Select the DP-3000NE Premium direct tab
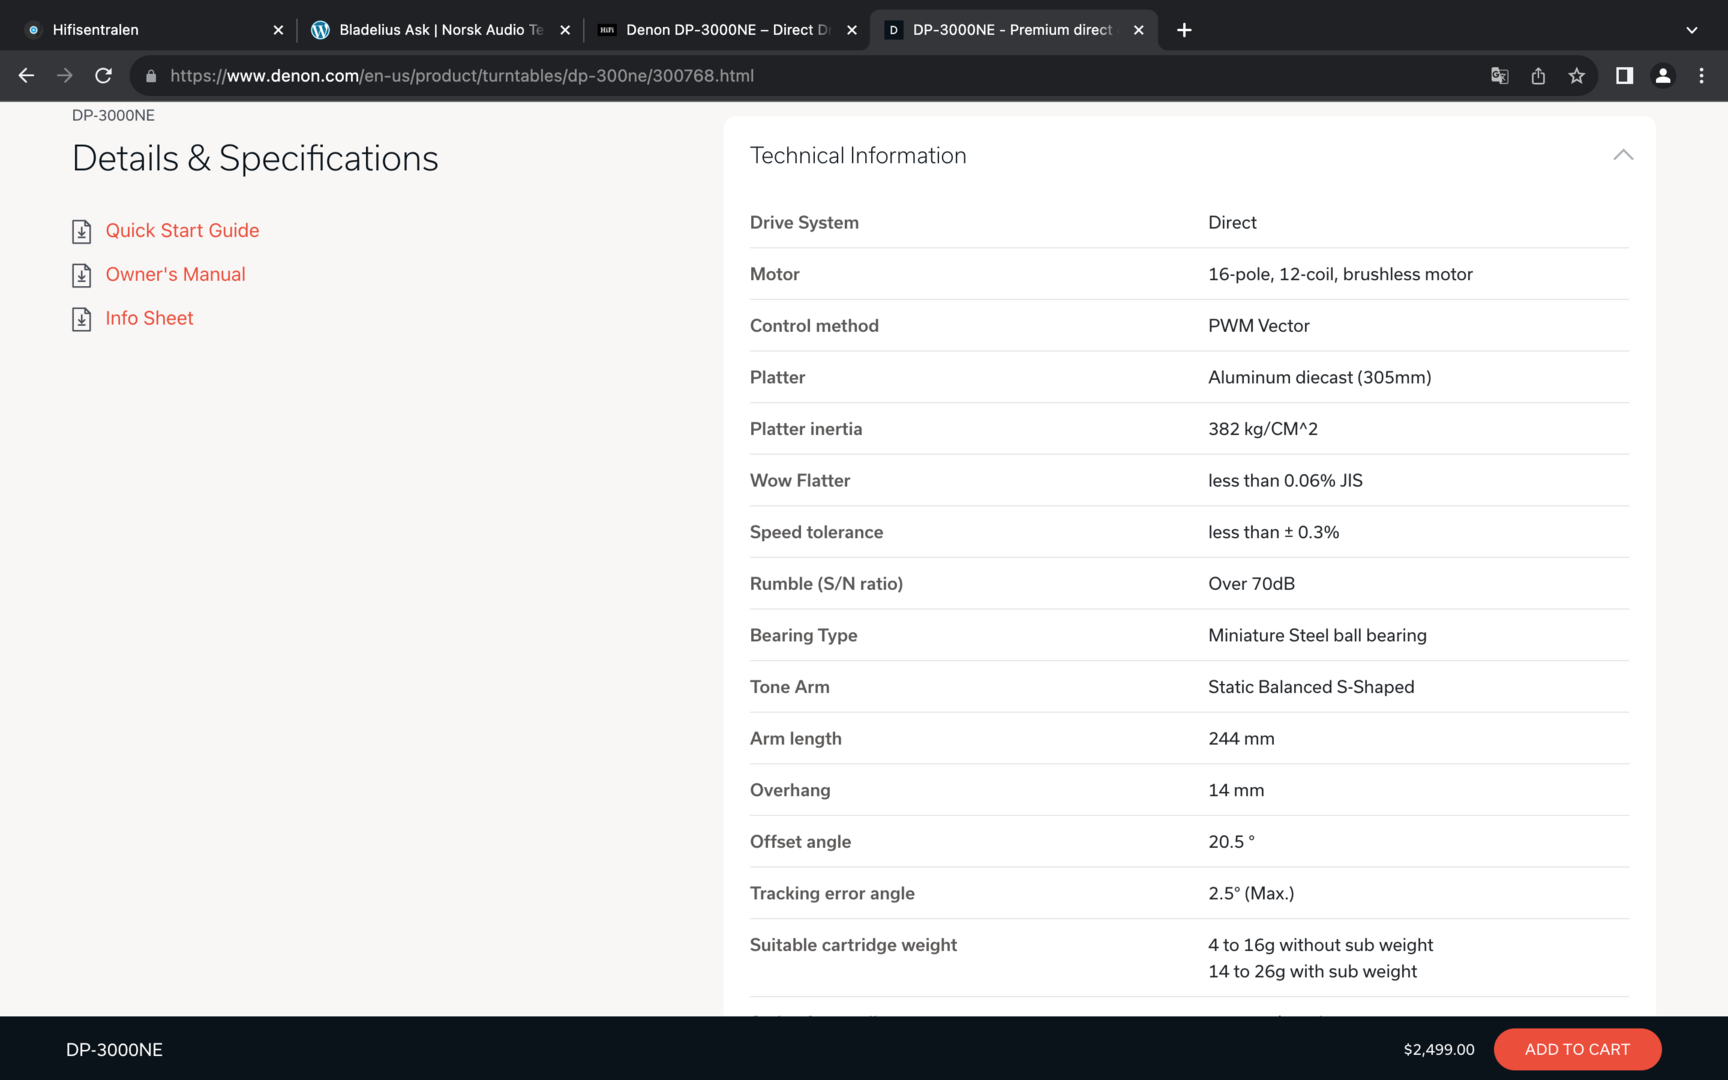This screenshot has height=1080, width=1728. coord(1013,30)
